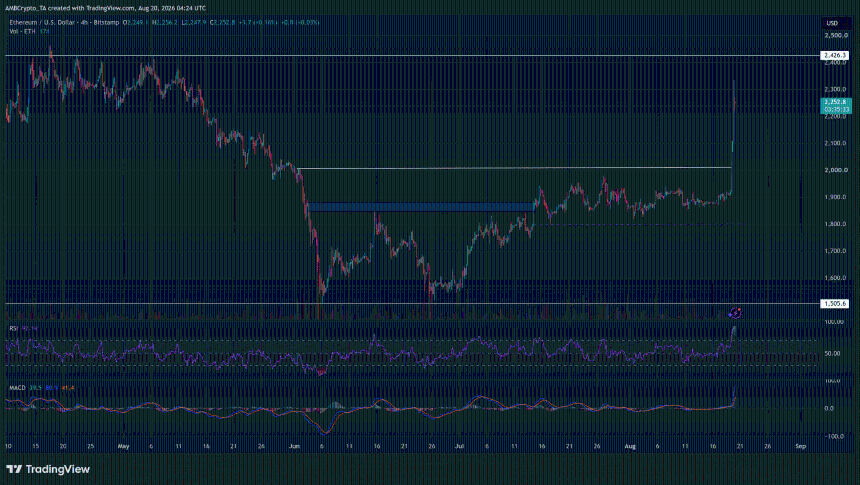Click the 2,000.0 price axis label
This screenshot has height=485, width=860.
click(x=836, y=170)
